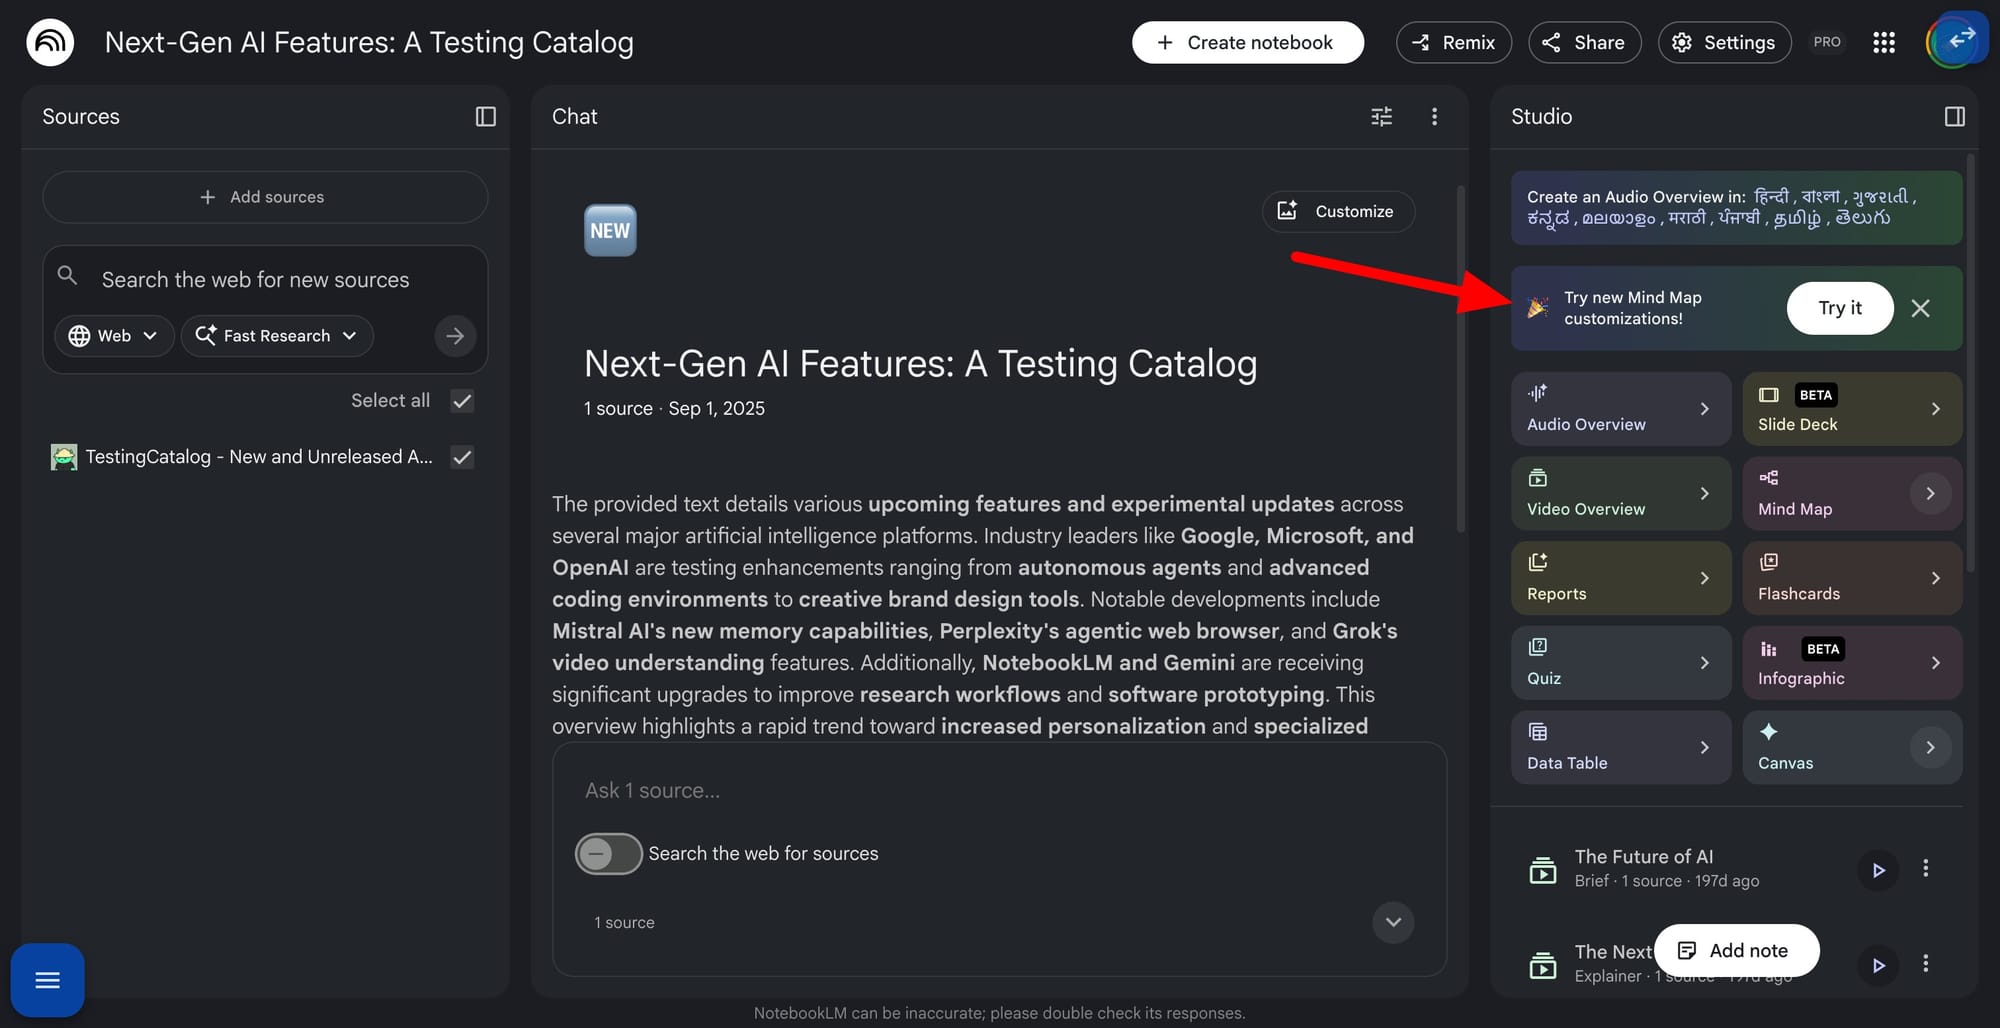Screen dimensions: 2000x1028
Task: Open chat more options menu
Action: [x=1434, y=117]
